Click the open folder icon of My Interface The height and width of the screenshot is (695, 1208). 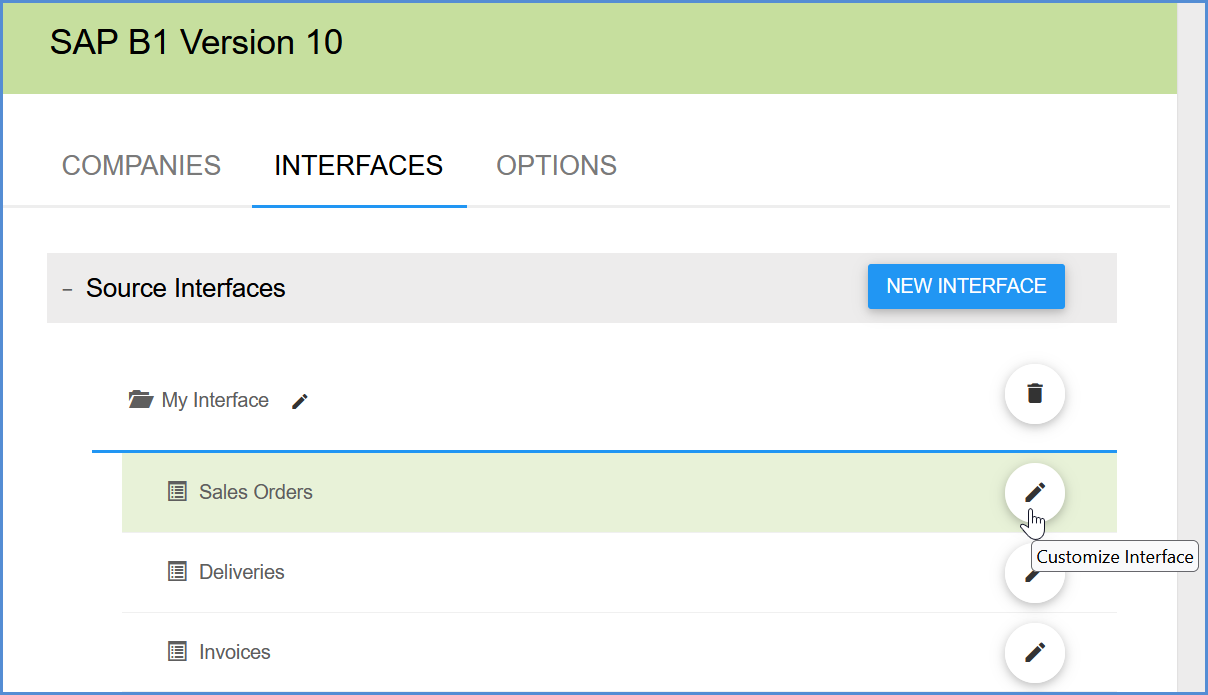coord(141,400)
